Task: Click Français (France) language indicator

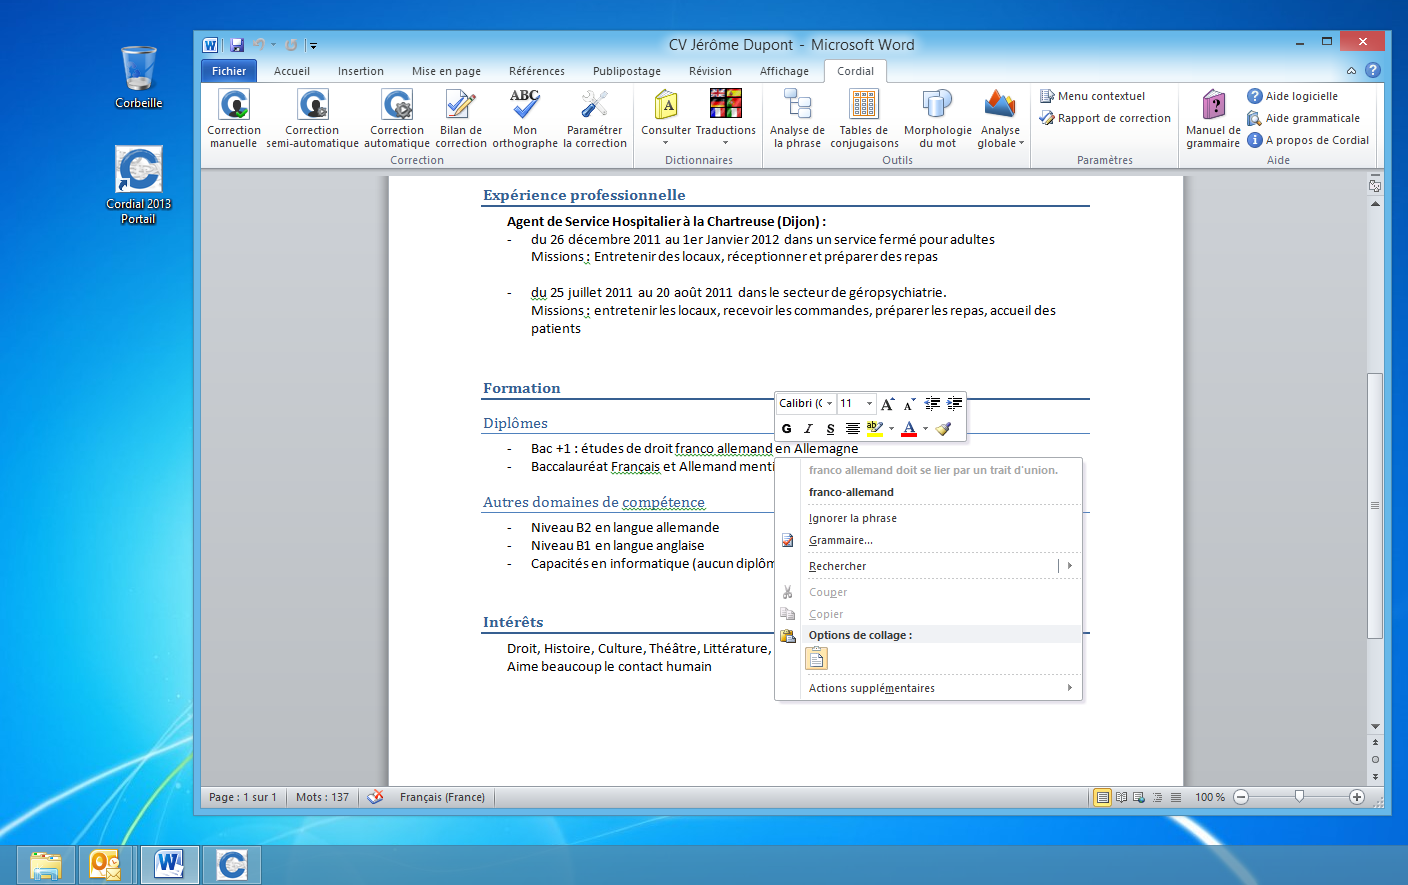Action: pos(442,797)
